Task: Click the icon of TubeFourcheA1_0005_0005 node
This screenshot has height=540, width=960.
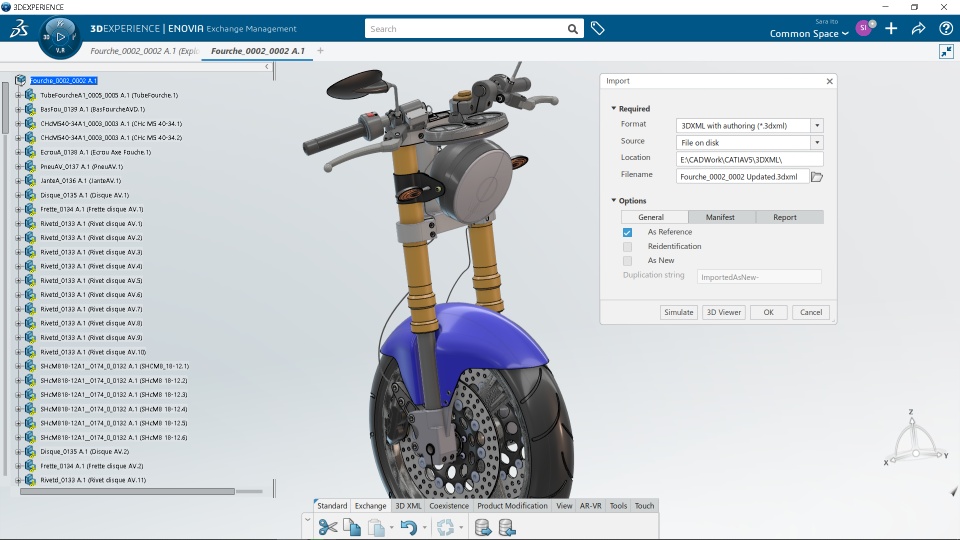Action: point(30,95)
